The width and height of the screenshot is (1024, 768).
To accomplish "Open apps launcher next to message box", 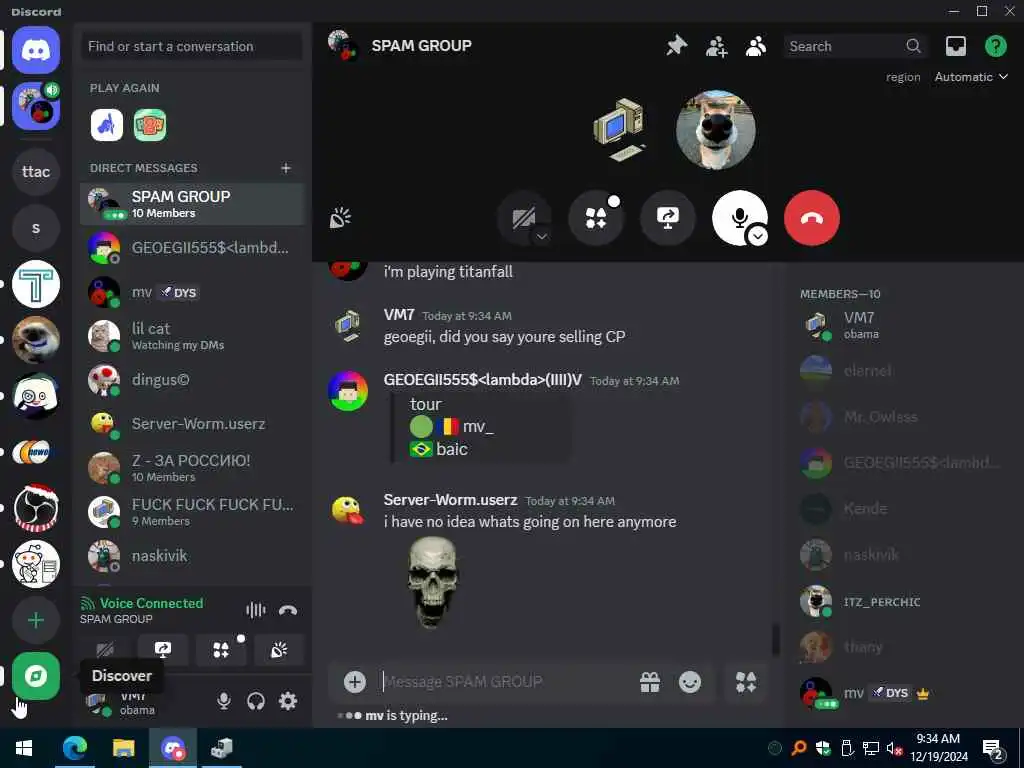I will coord(746,682).
